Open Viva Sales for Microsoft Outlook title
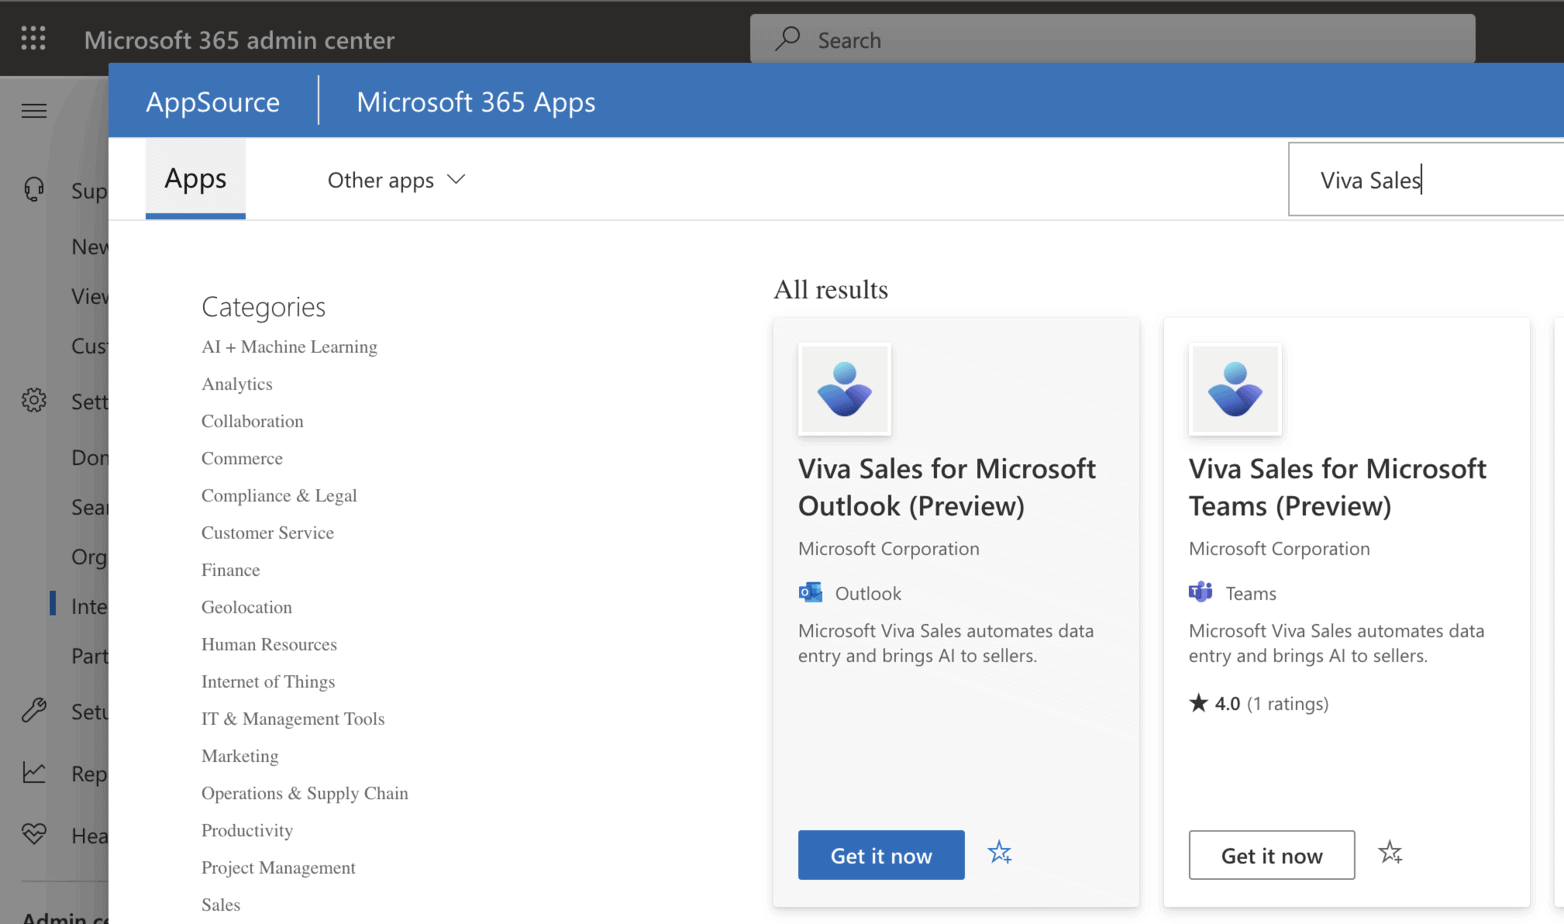The height and width of the screenshot is (924, 1564). click(x=947, y=487)
